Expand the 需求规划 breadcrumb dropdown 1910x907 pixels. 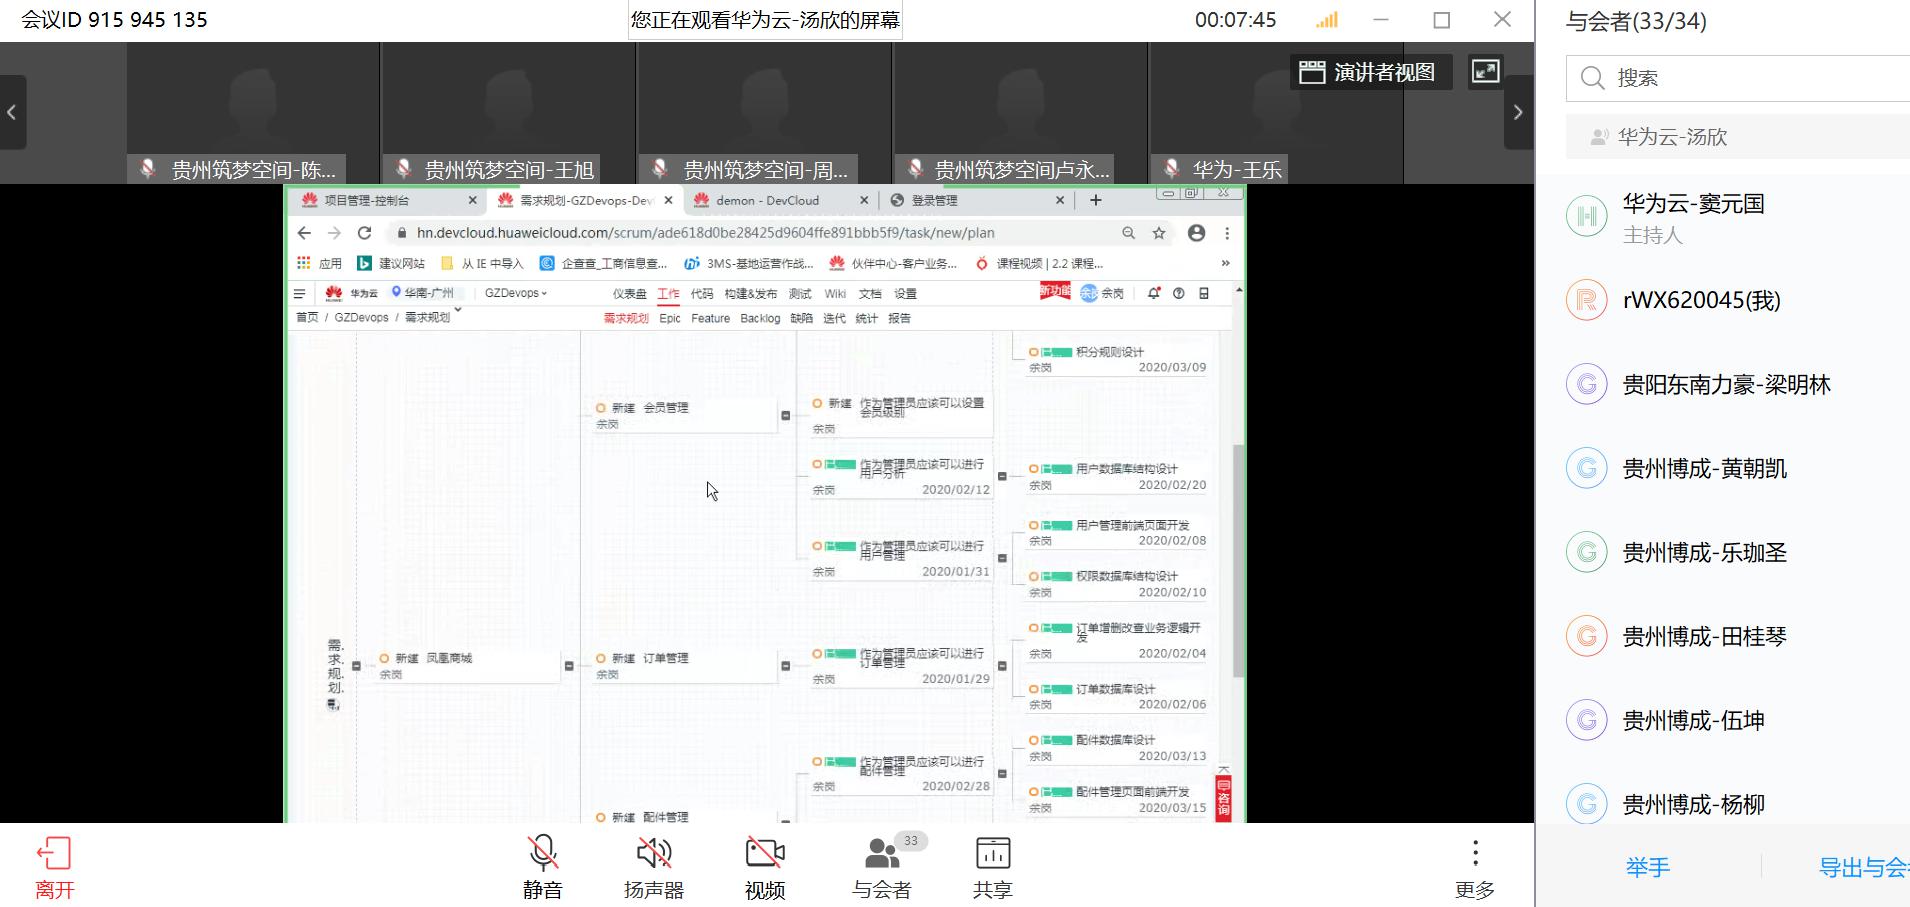[458, 311]
